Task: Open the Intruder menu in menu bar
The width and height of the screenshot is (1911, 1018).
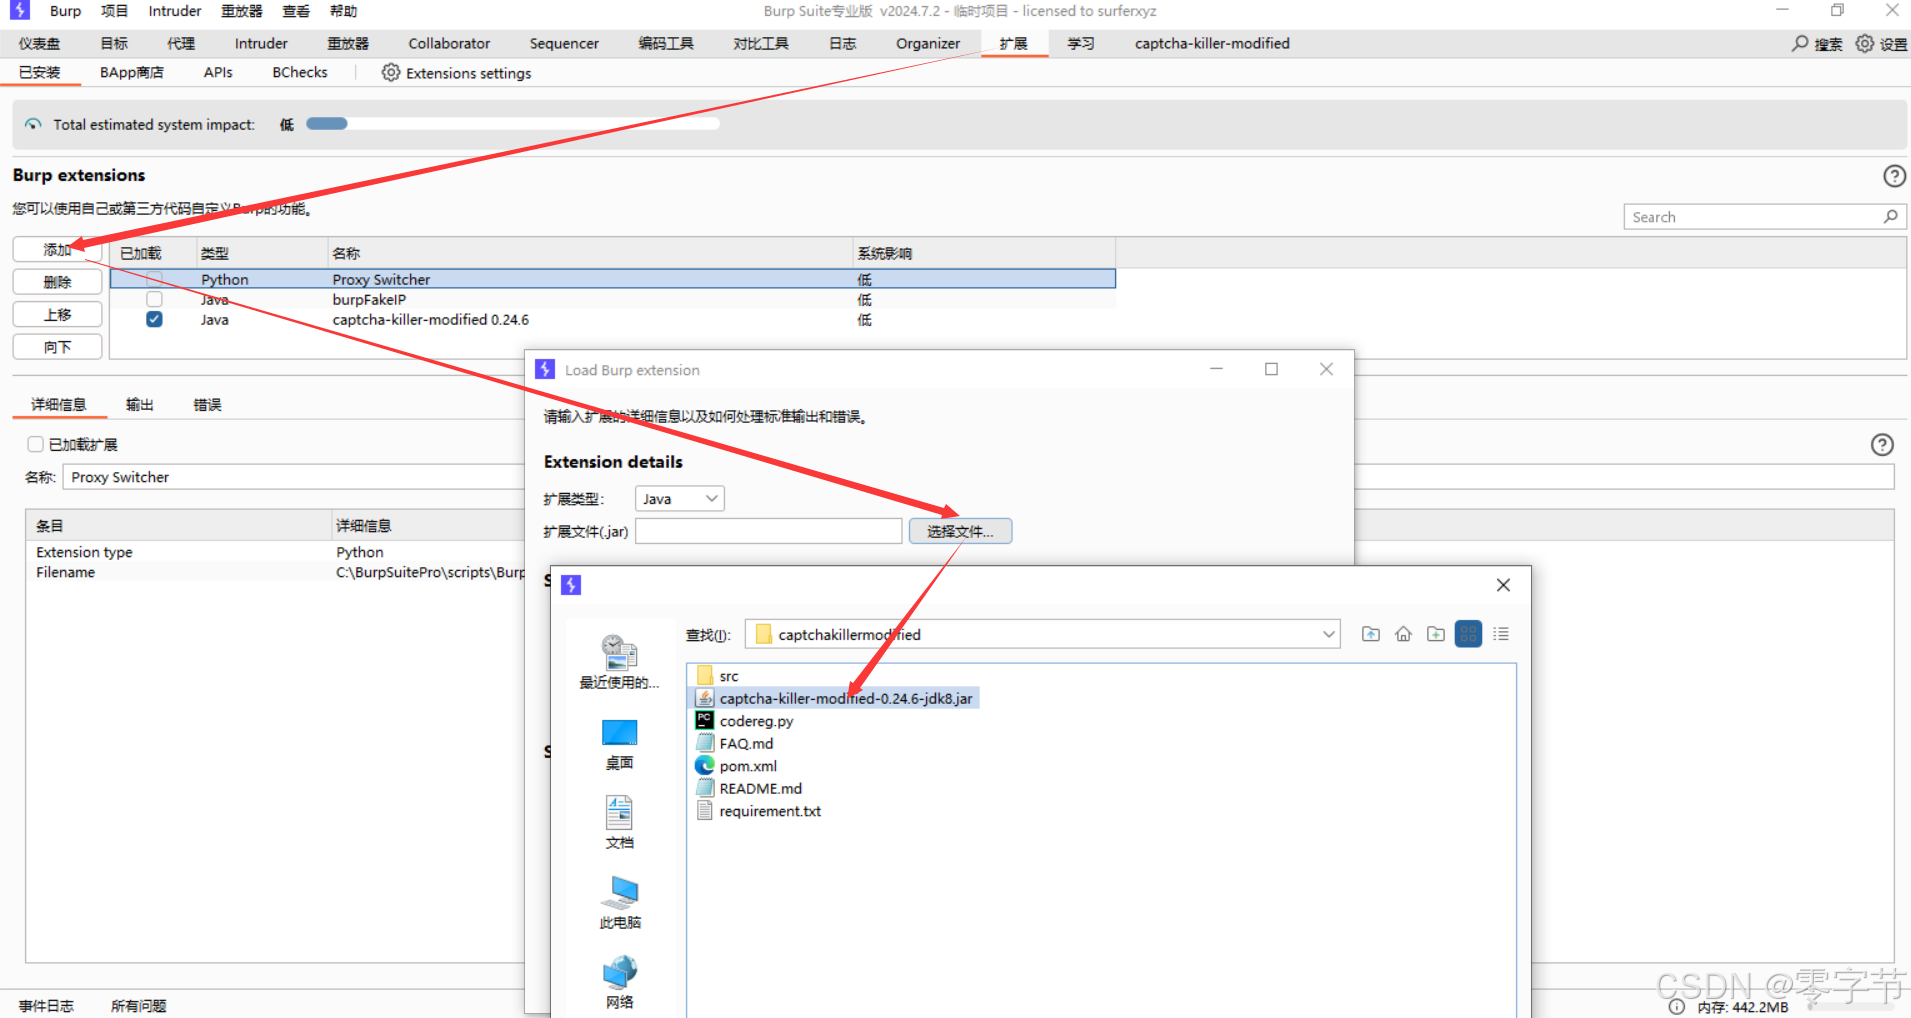Action: [x=175, y=11]
